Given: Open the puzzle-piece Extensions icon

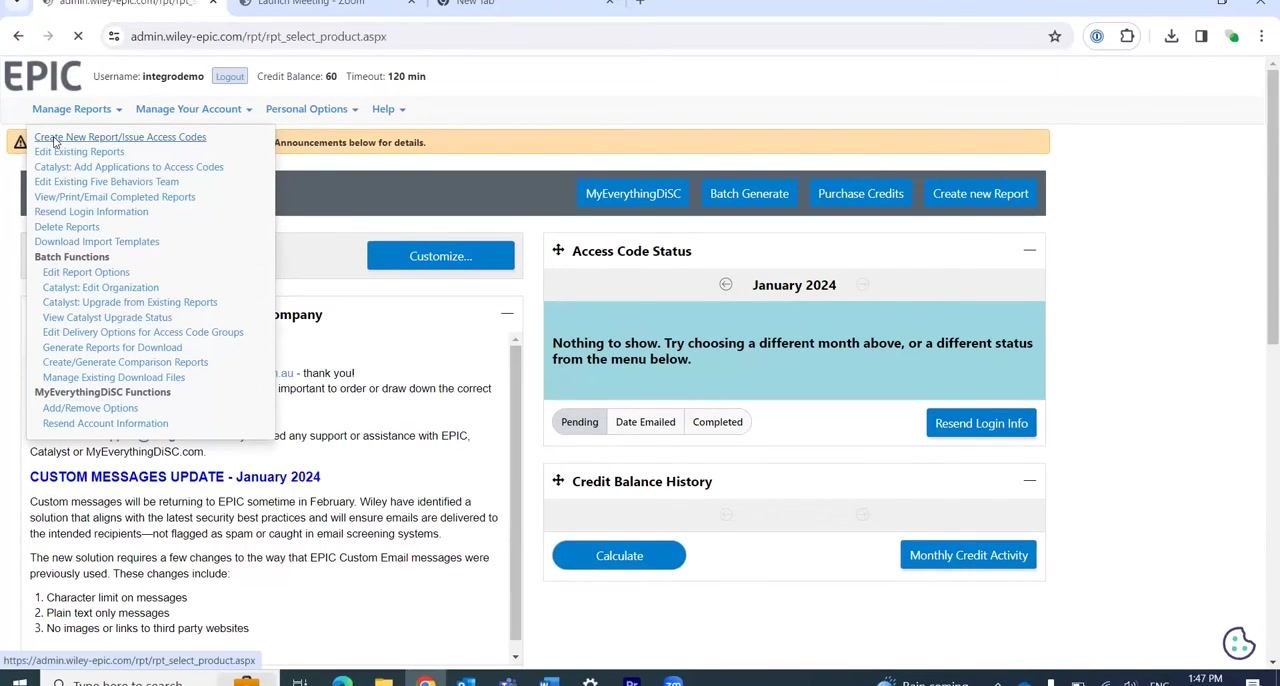Looking at the screenshot, I should 1127,36.
